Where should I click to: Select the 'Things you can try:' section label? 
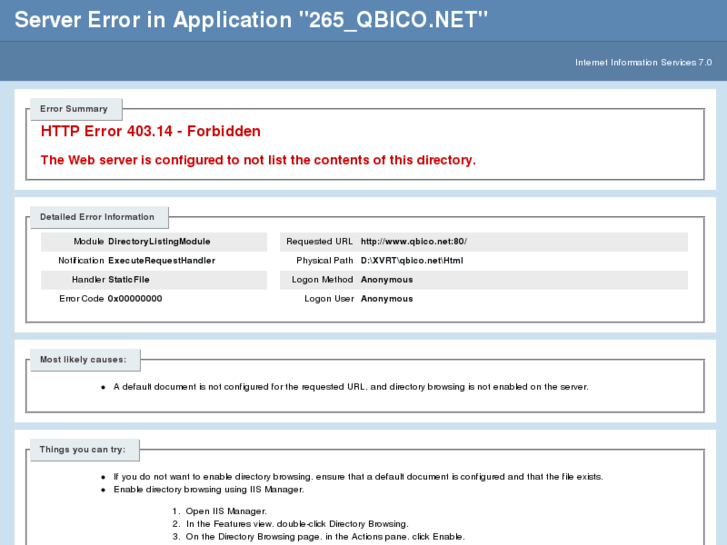tap(83, 449)
